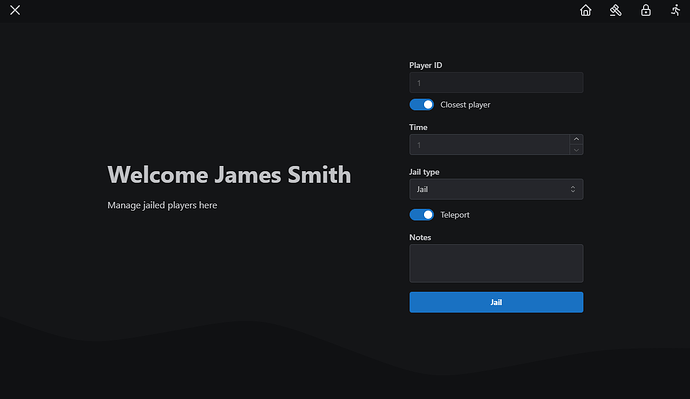Screen dimensions: 690x399
Task: Open the padlock jailed players icon
Action: [x=646, y=10]
